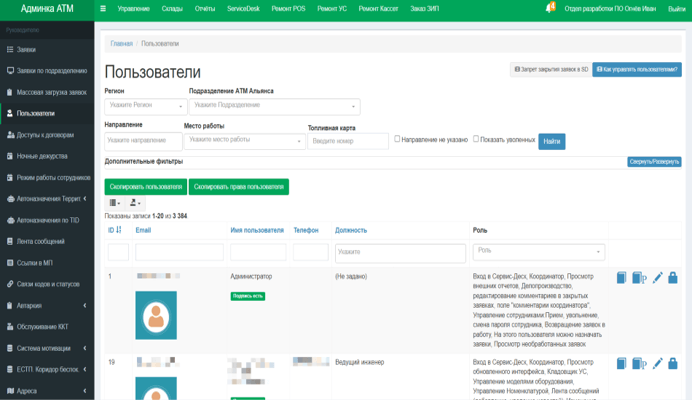Open the Ремонт УС top menu
Screen dimensions: 692x400
pos(332,8)
